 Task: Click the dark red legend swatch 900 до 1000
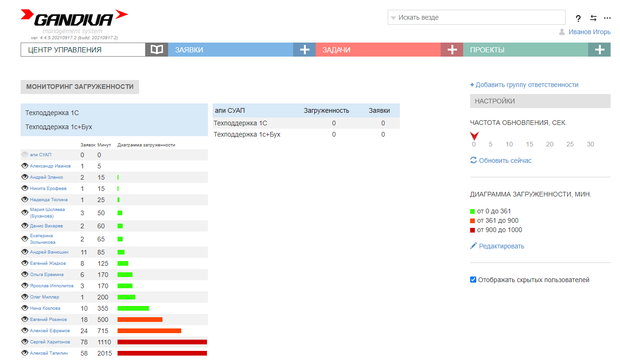point(472,230)
